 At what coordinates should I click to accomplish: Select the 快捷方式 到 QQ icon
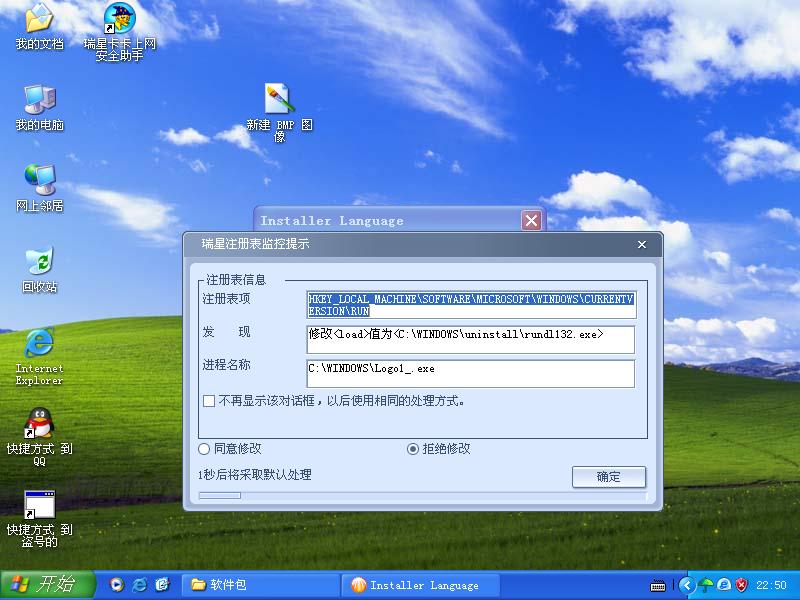pos(39,437)
